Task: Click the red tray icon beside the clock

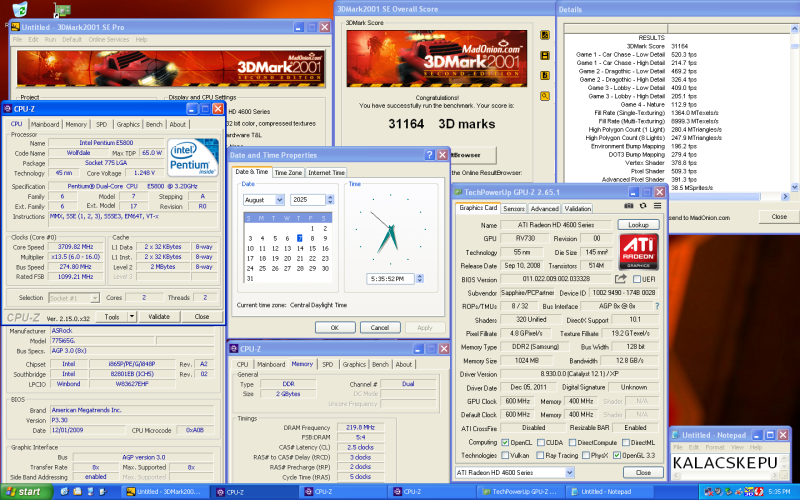Action: click(x=759, y=492)
